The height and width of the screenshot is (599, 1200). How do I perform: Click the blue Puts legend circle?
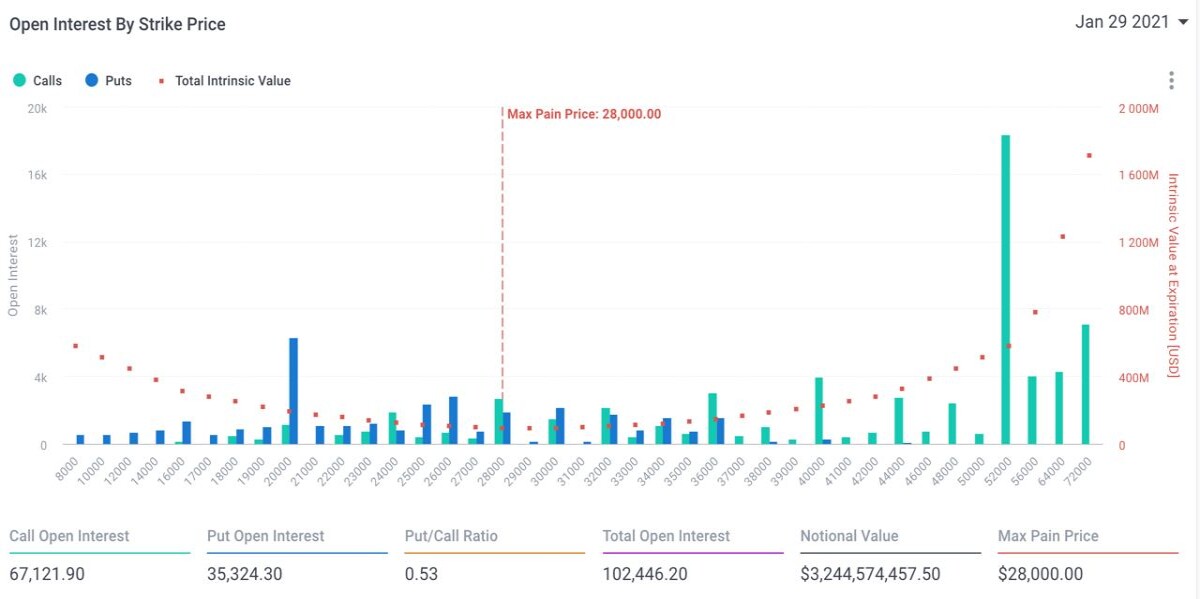tap(91, 80)
